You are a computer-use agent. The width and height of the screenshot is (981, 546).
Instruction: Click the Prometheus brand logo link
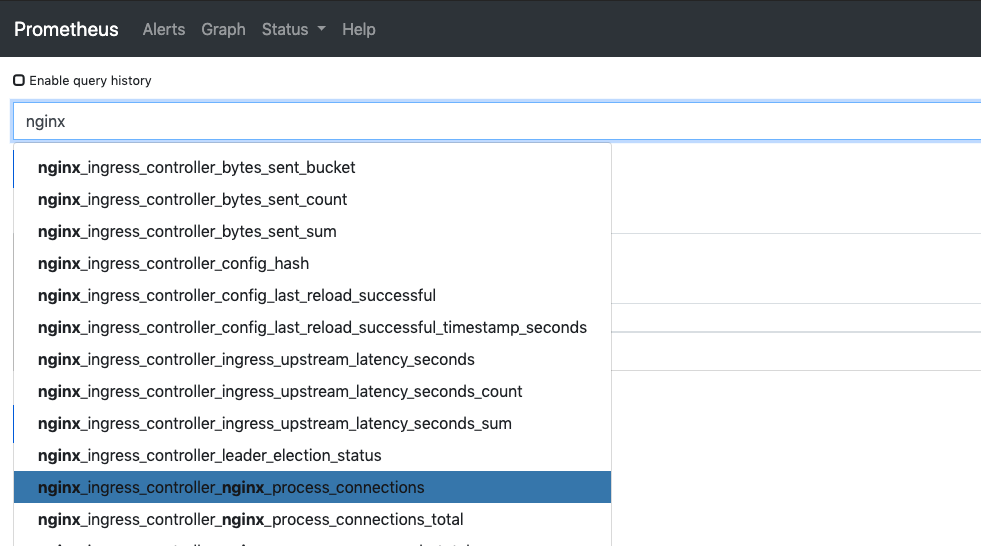[66, 29]
